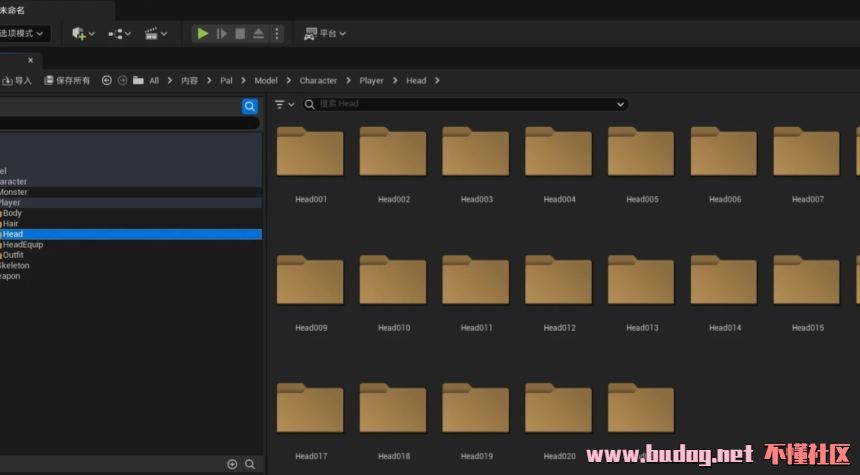The image size is (860, 475).
Task: Open the play options three-dot menu
Action: tap(277, 33)
